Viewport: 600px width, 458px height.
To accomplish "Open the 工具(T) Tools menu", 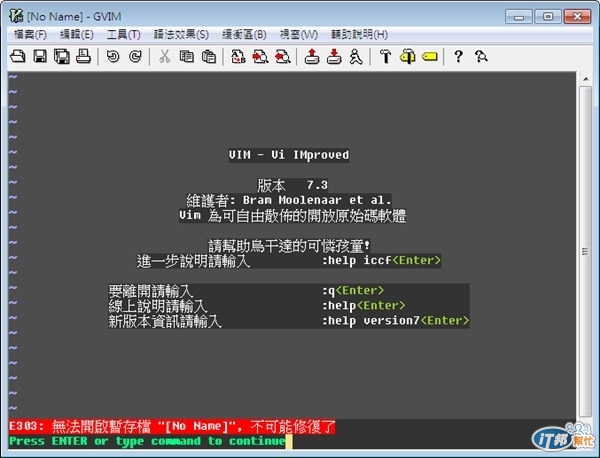I will (123, 34).
